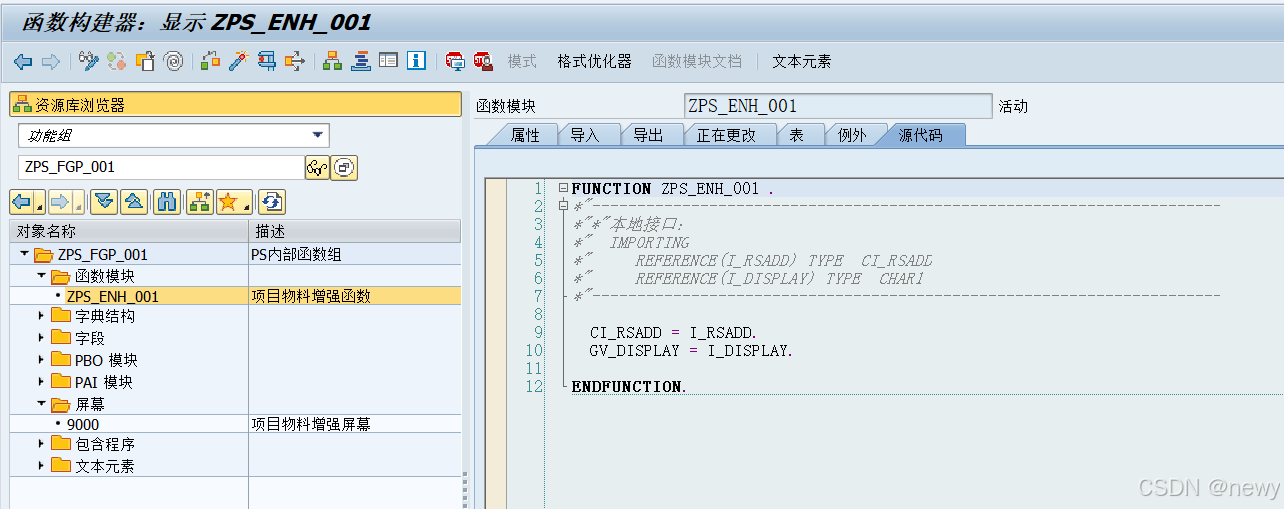Expand the 字典结构 folder node
The image size is (1284, 509).
[41, 316]
